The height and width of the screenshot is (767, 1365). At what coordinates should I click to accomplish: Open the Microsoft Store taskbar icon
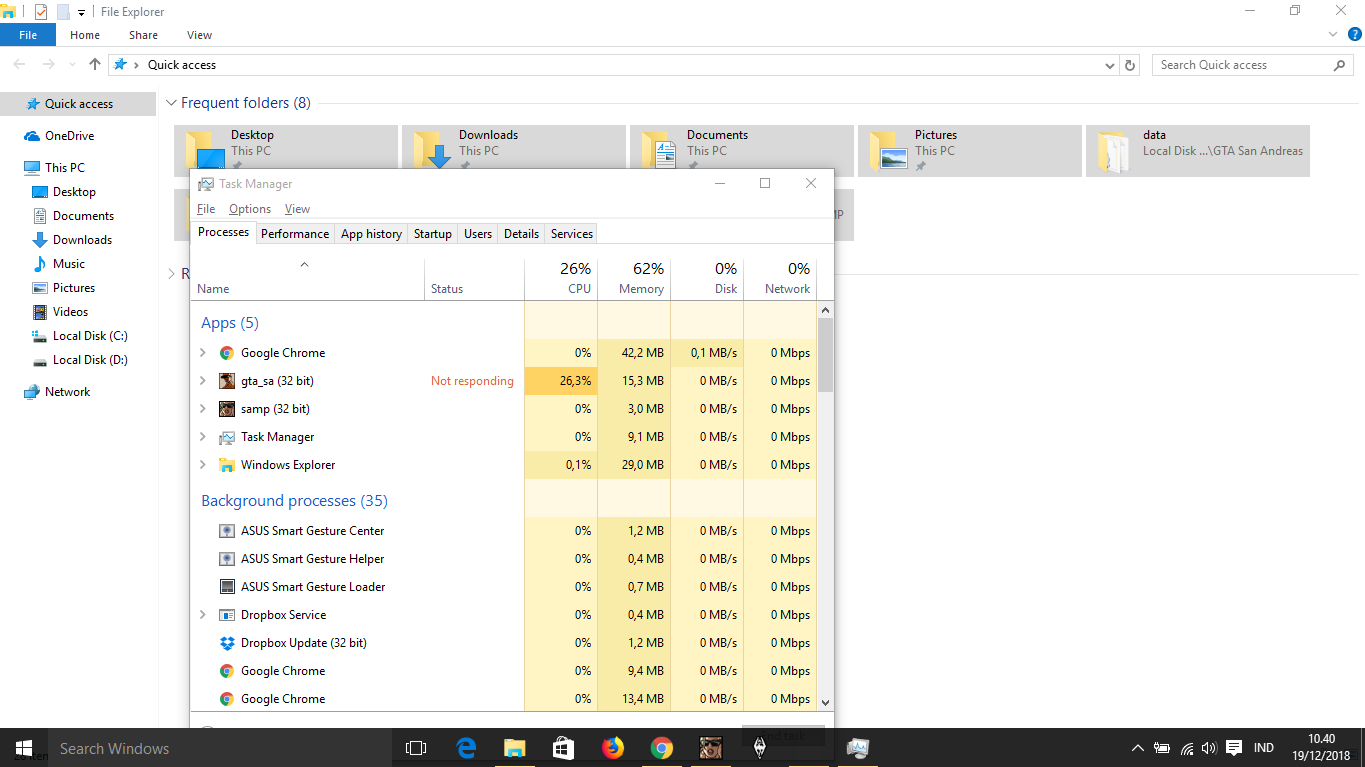(x=563, y=748)
